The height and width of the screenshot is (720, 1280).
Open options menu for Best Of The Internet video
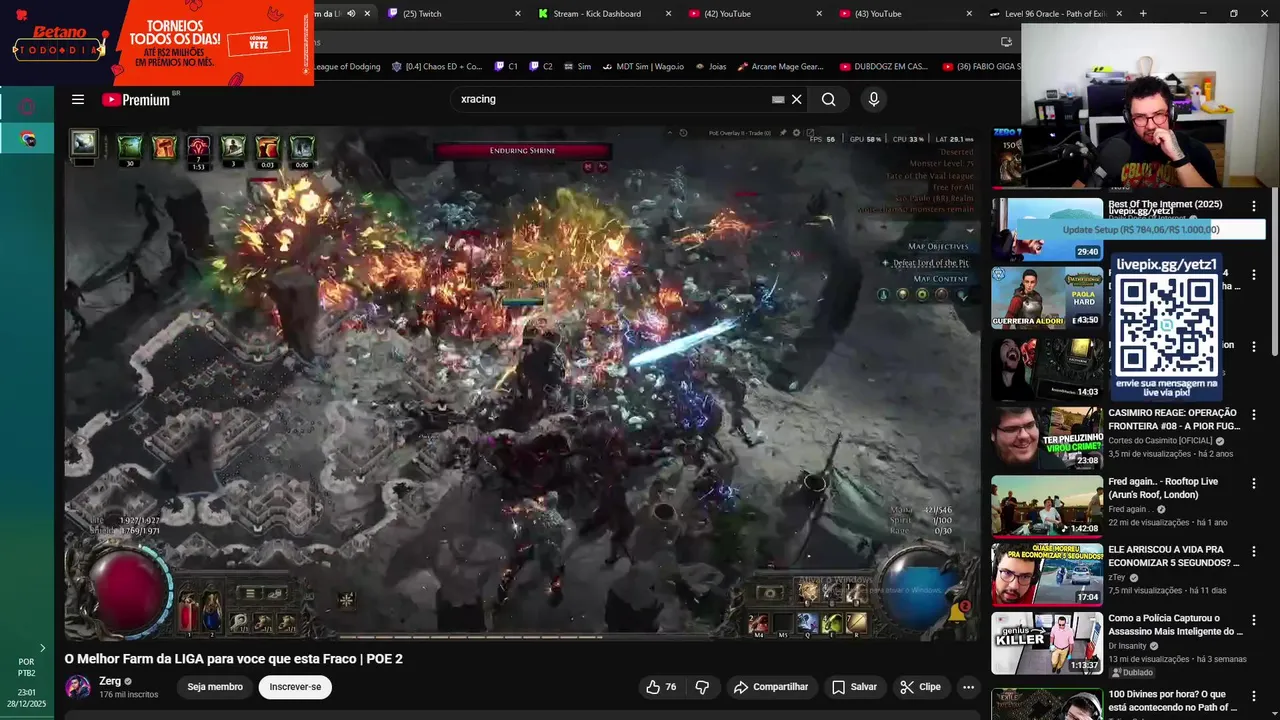coord(1254,206)
